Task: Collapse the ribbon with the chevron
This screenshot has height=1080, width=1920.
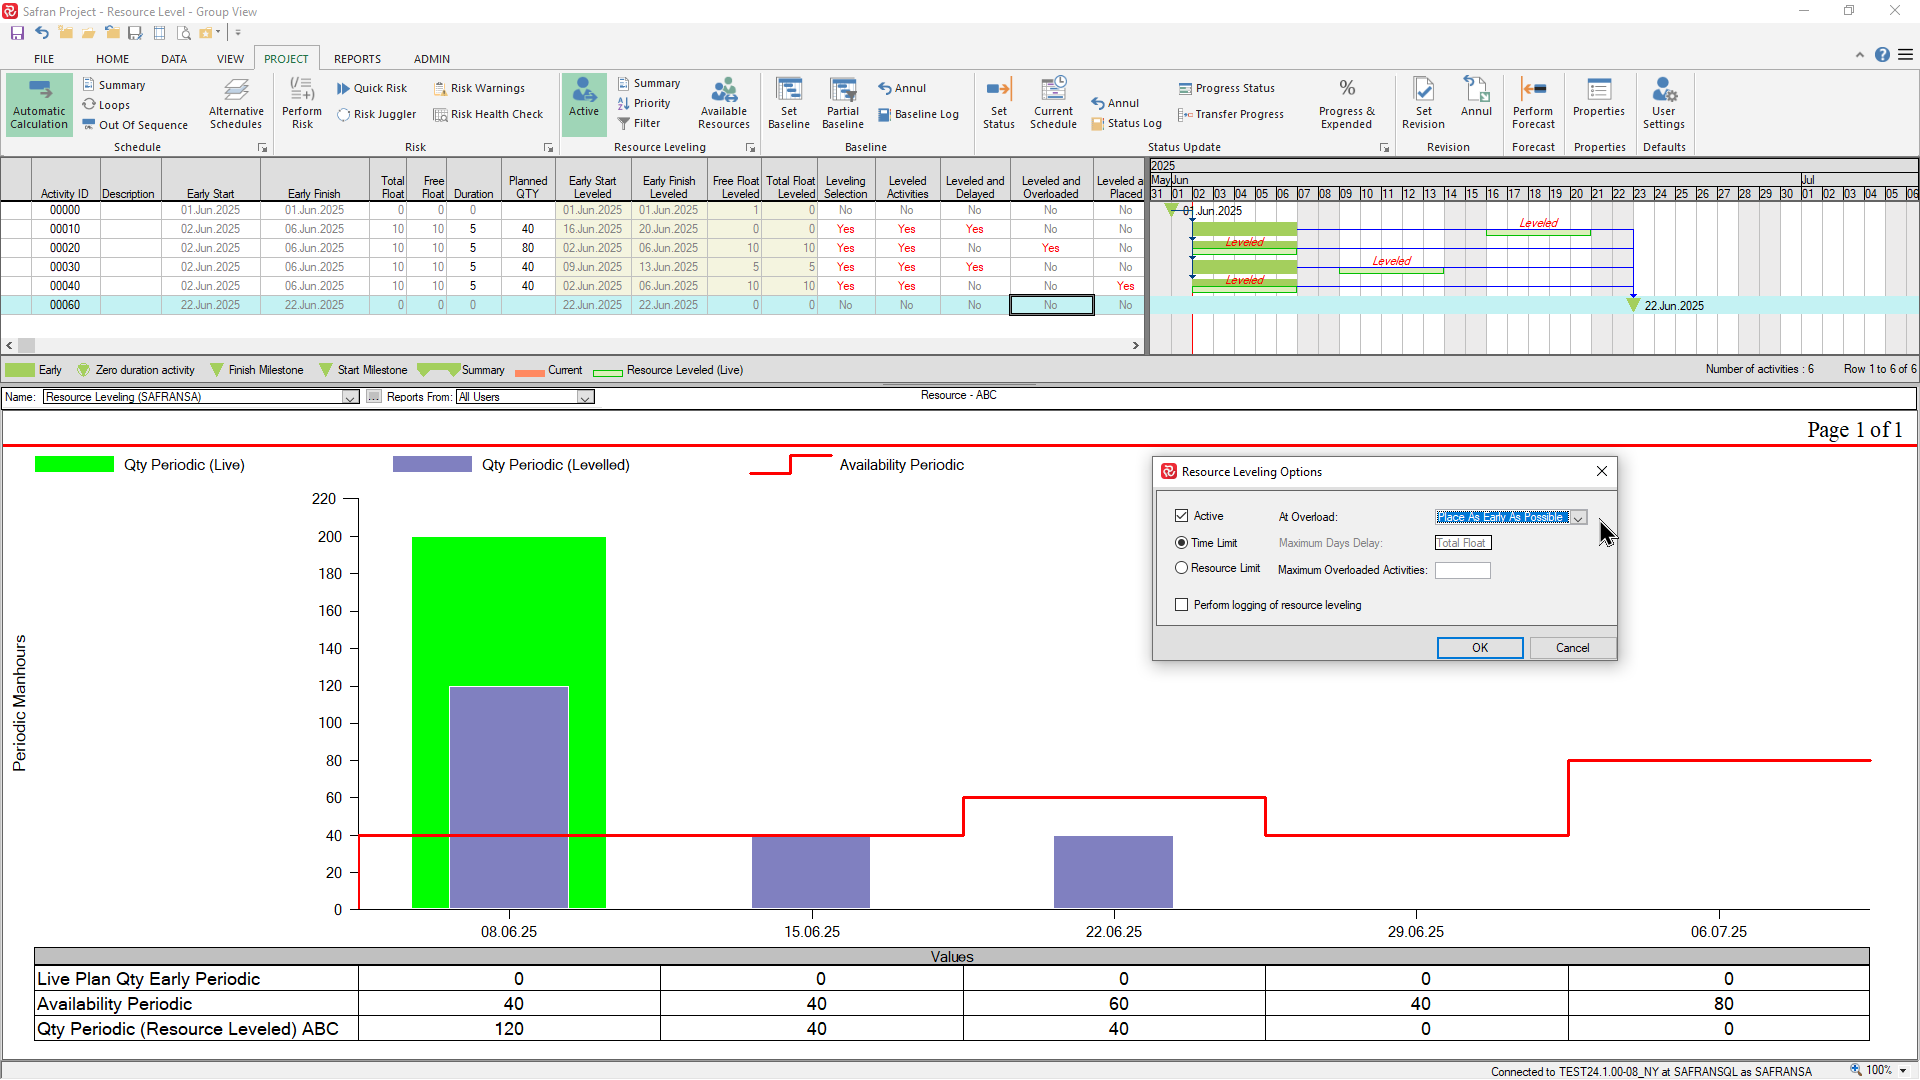Action: pos(1859,55)
